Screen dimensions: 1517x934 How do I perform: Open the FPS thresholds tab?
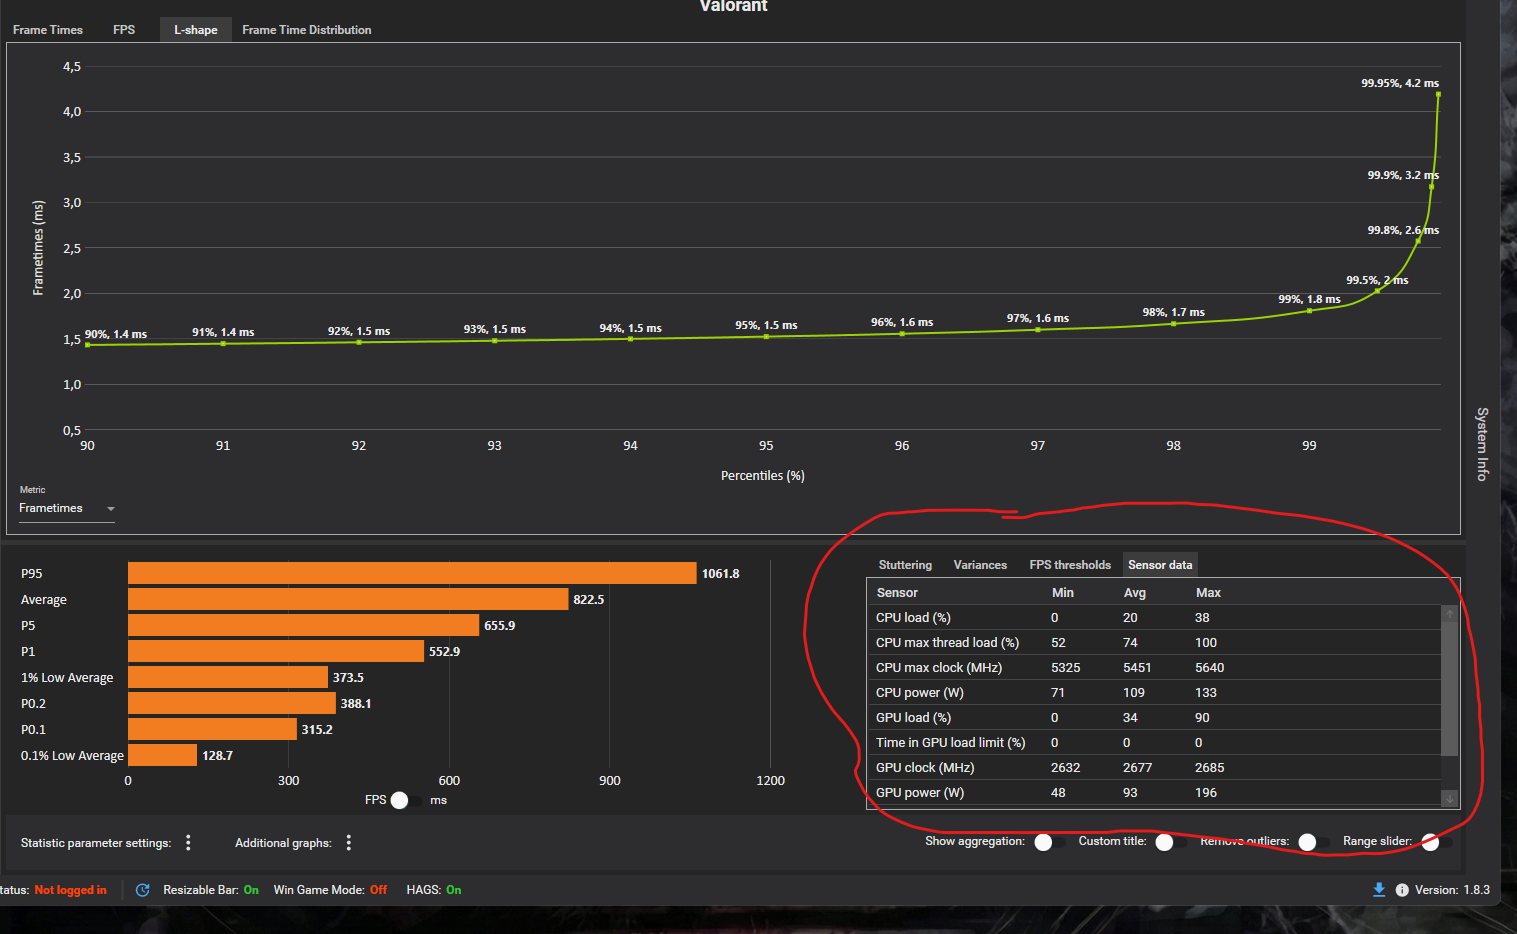click(1070, 565)
